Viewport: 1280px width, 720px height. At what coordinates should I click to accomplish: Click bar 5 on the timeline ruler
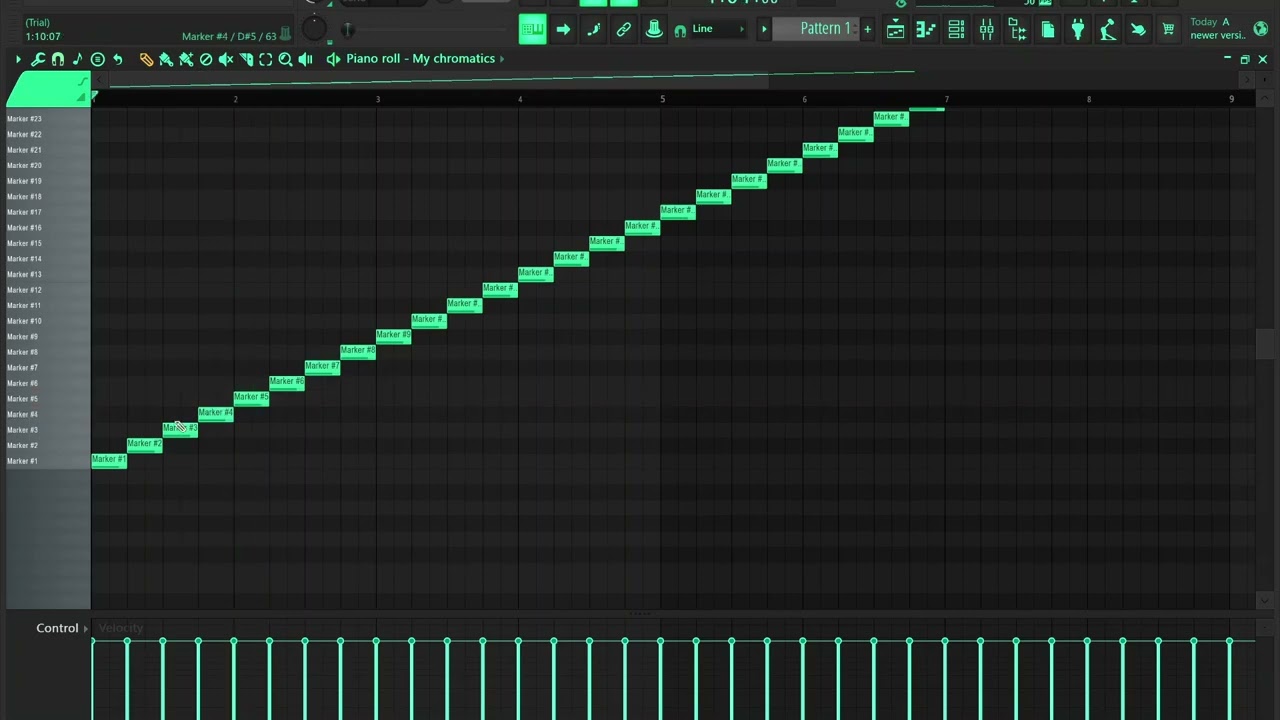662,99
